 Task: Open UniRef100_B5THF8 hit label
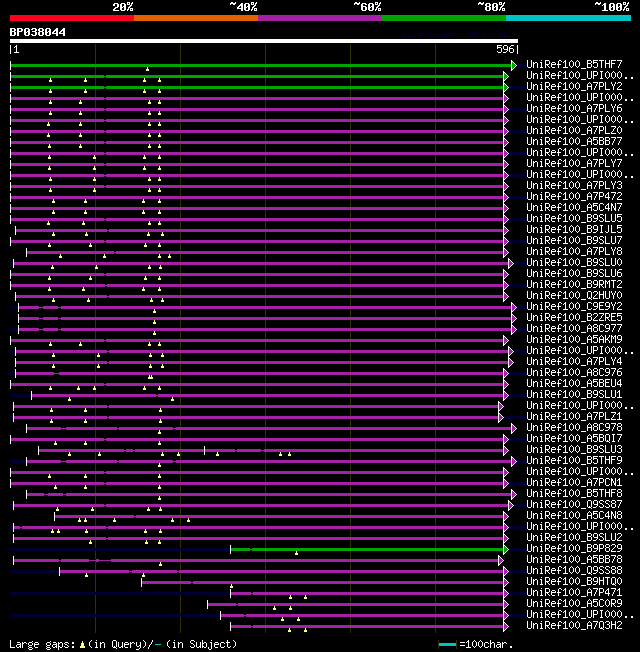574,494
